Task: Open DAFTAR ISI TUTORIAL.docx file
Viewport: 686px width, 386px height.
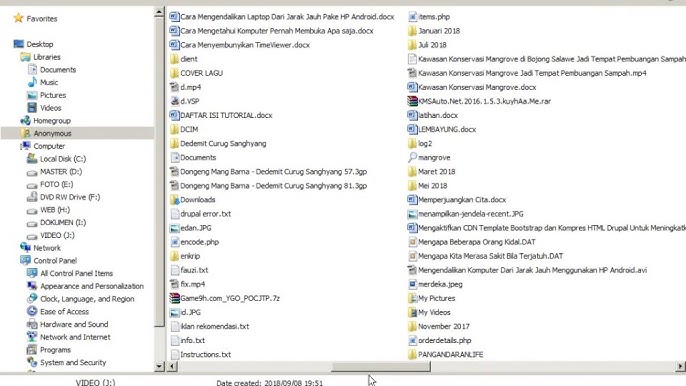Action: tap(226, 115)
